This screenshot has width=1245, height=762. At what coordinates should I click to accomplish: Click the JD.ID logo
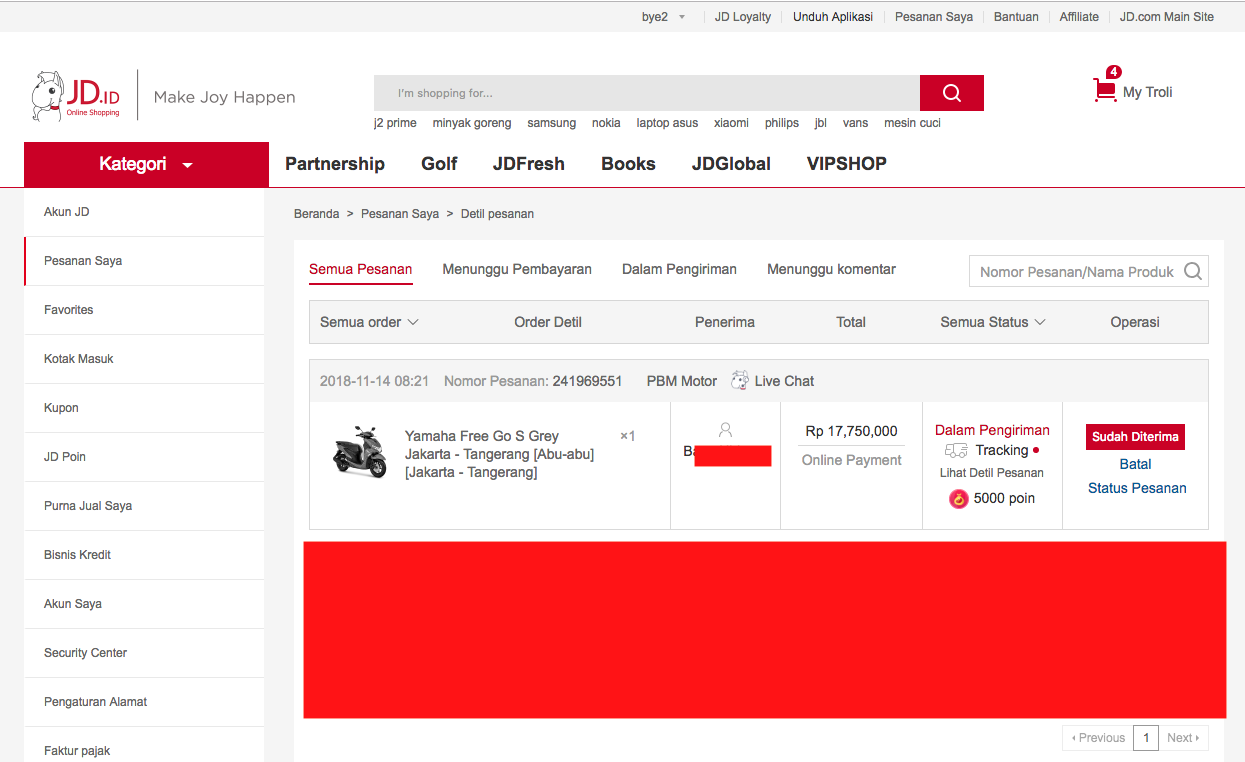coord(76,96)
